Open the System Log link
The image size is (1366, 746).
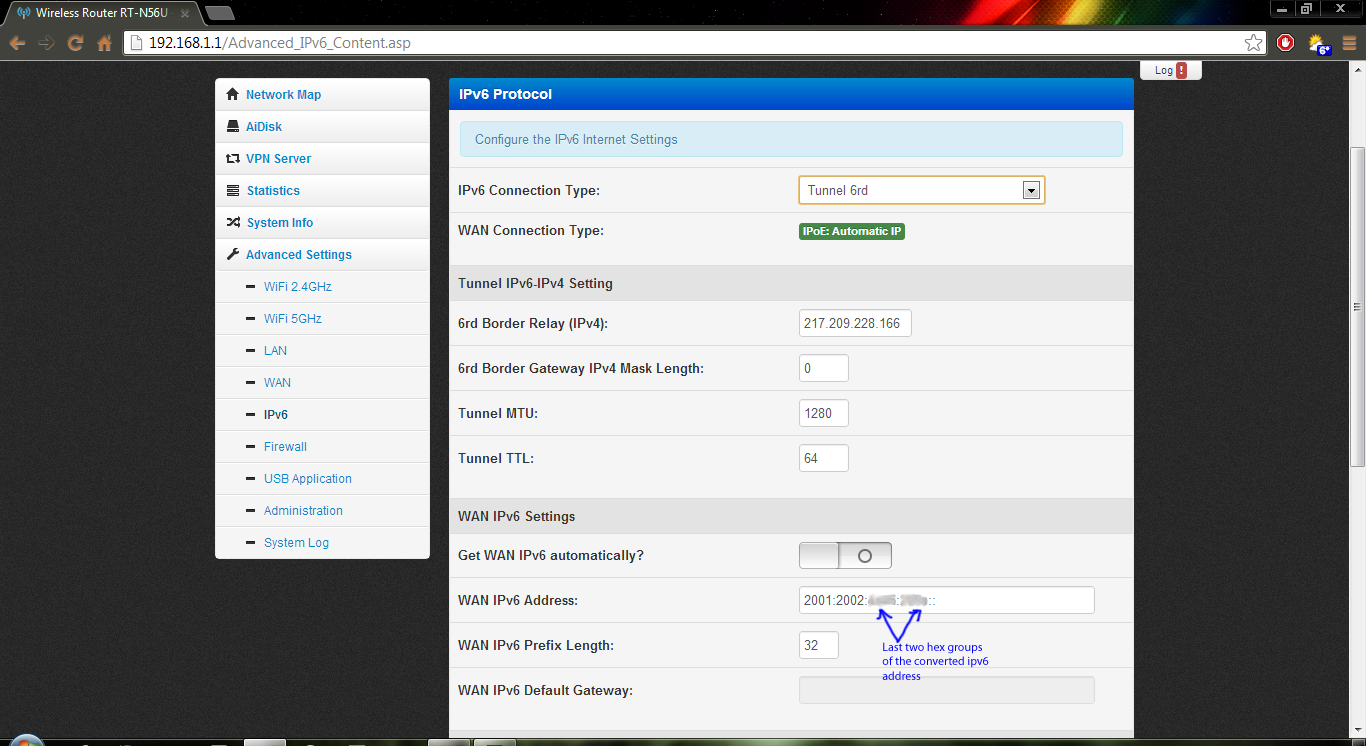[296, 543]
